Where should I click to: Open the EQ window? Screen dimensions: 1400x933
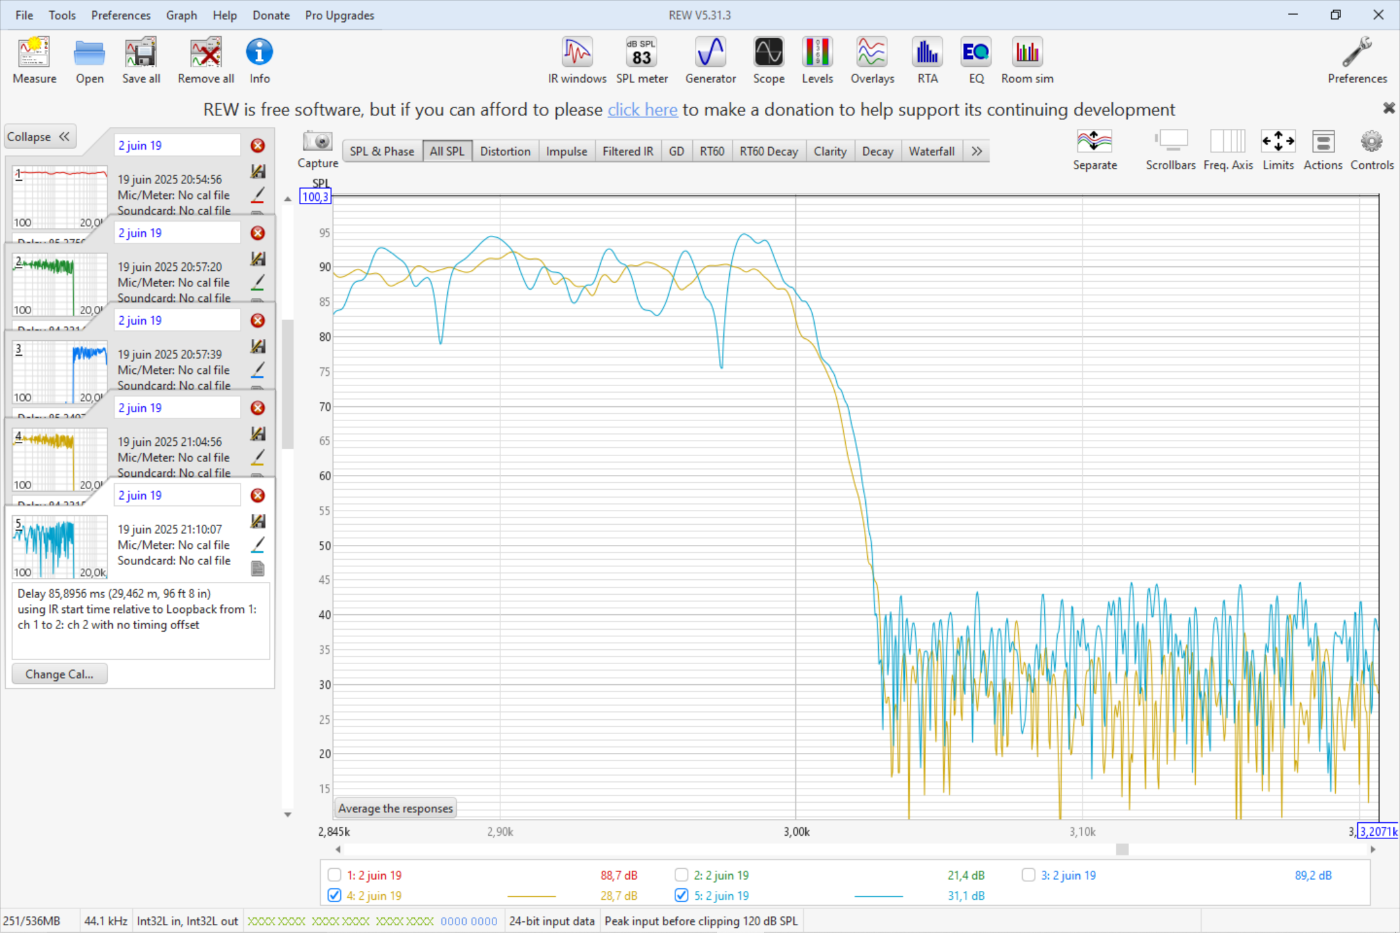(x=975, y=60)
